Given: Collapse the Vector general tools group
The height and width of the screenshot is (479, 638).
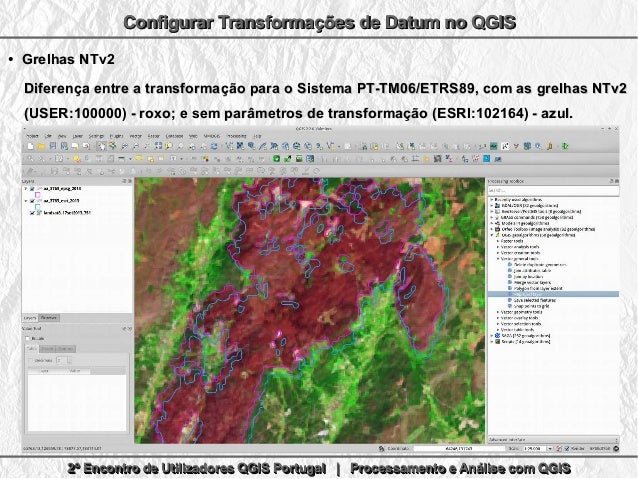Looking at the screenshot, I should pyautogui.click(x=498, y=259).
